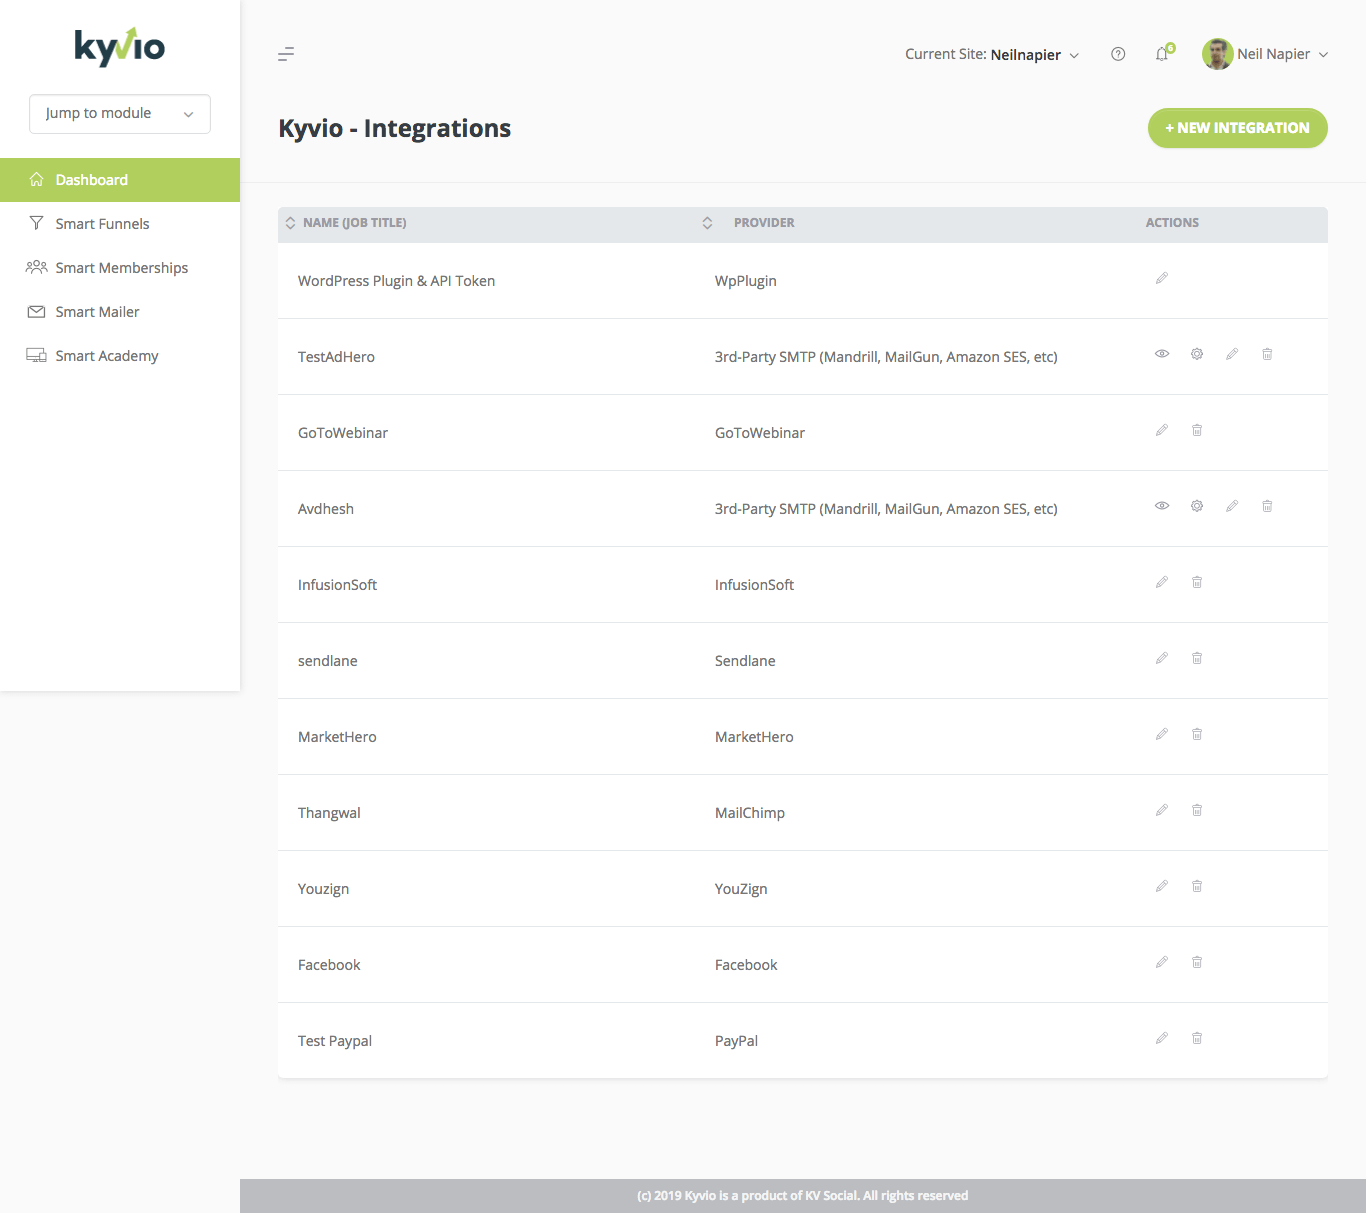This screenshot has width=1366, height=1213.
Task: Click the Sendlane provider cell
Action: click(x=745, y=661)
